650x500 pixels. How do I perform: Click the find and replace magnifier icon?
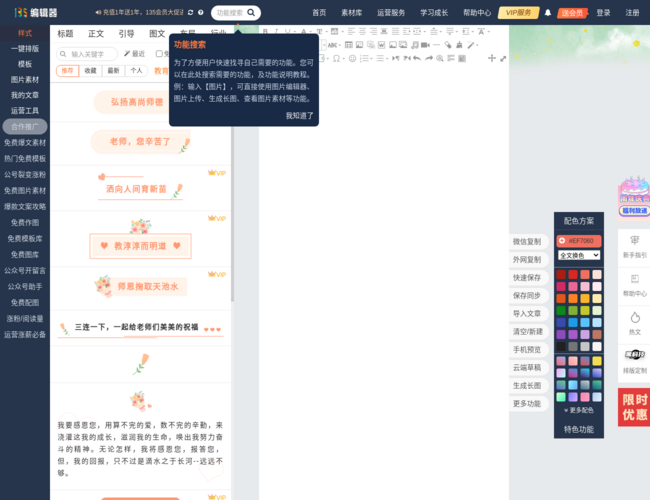tap(440, 58)
